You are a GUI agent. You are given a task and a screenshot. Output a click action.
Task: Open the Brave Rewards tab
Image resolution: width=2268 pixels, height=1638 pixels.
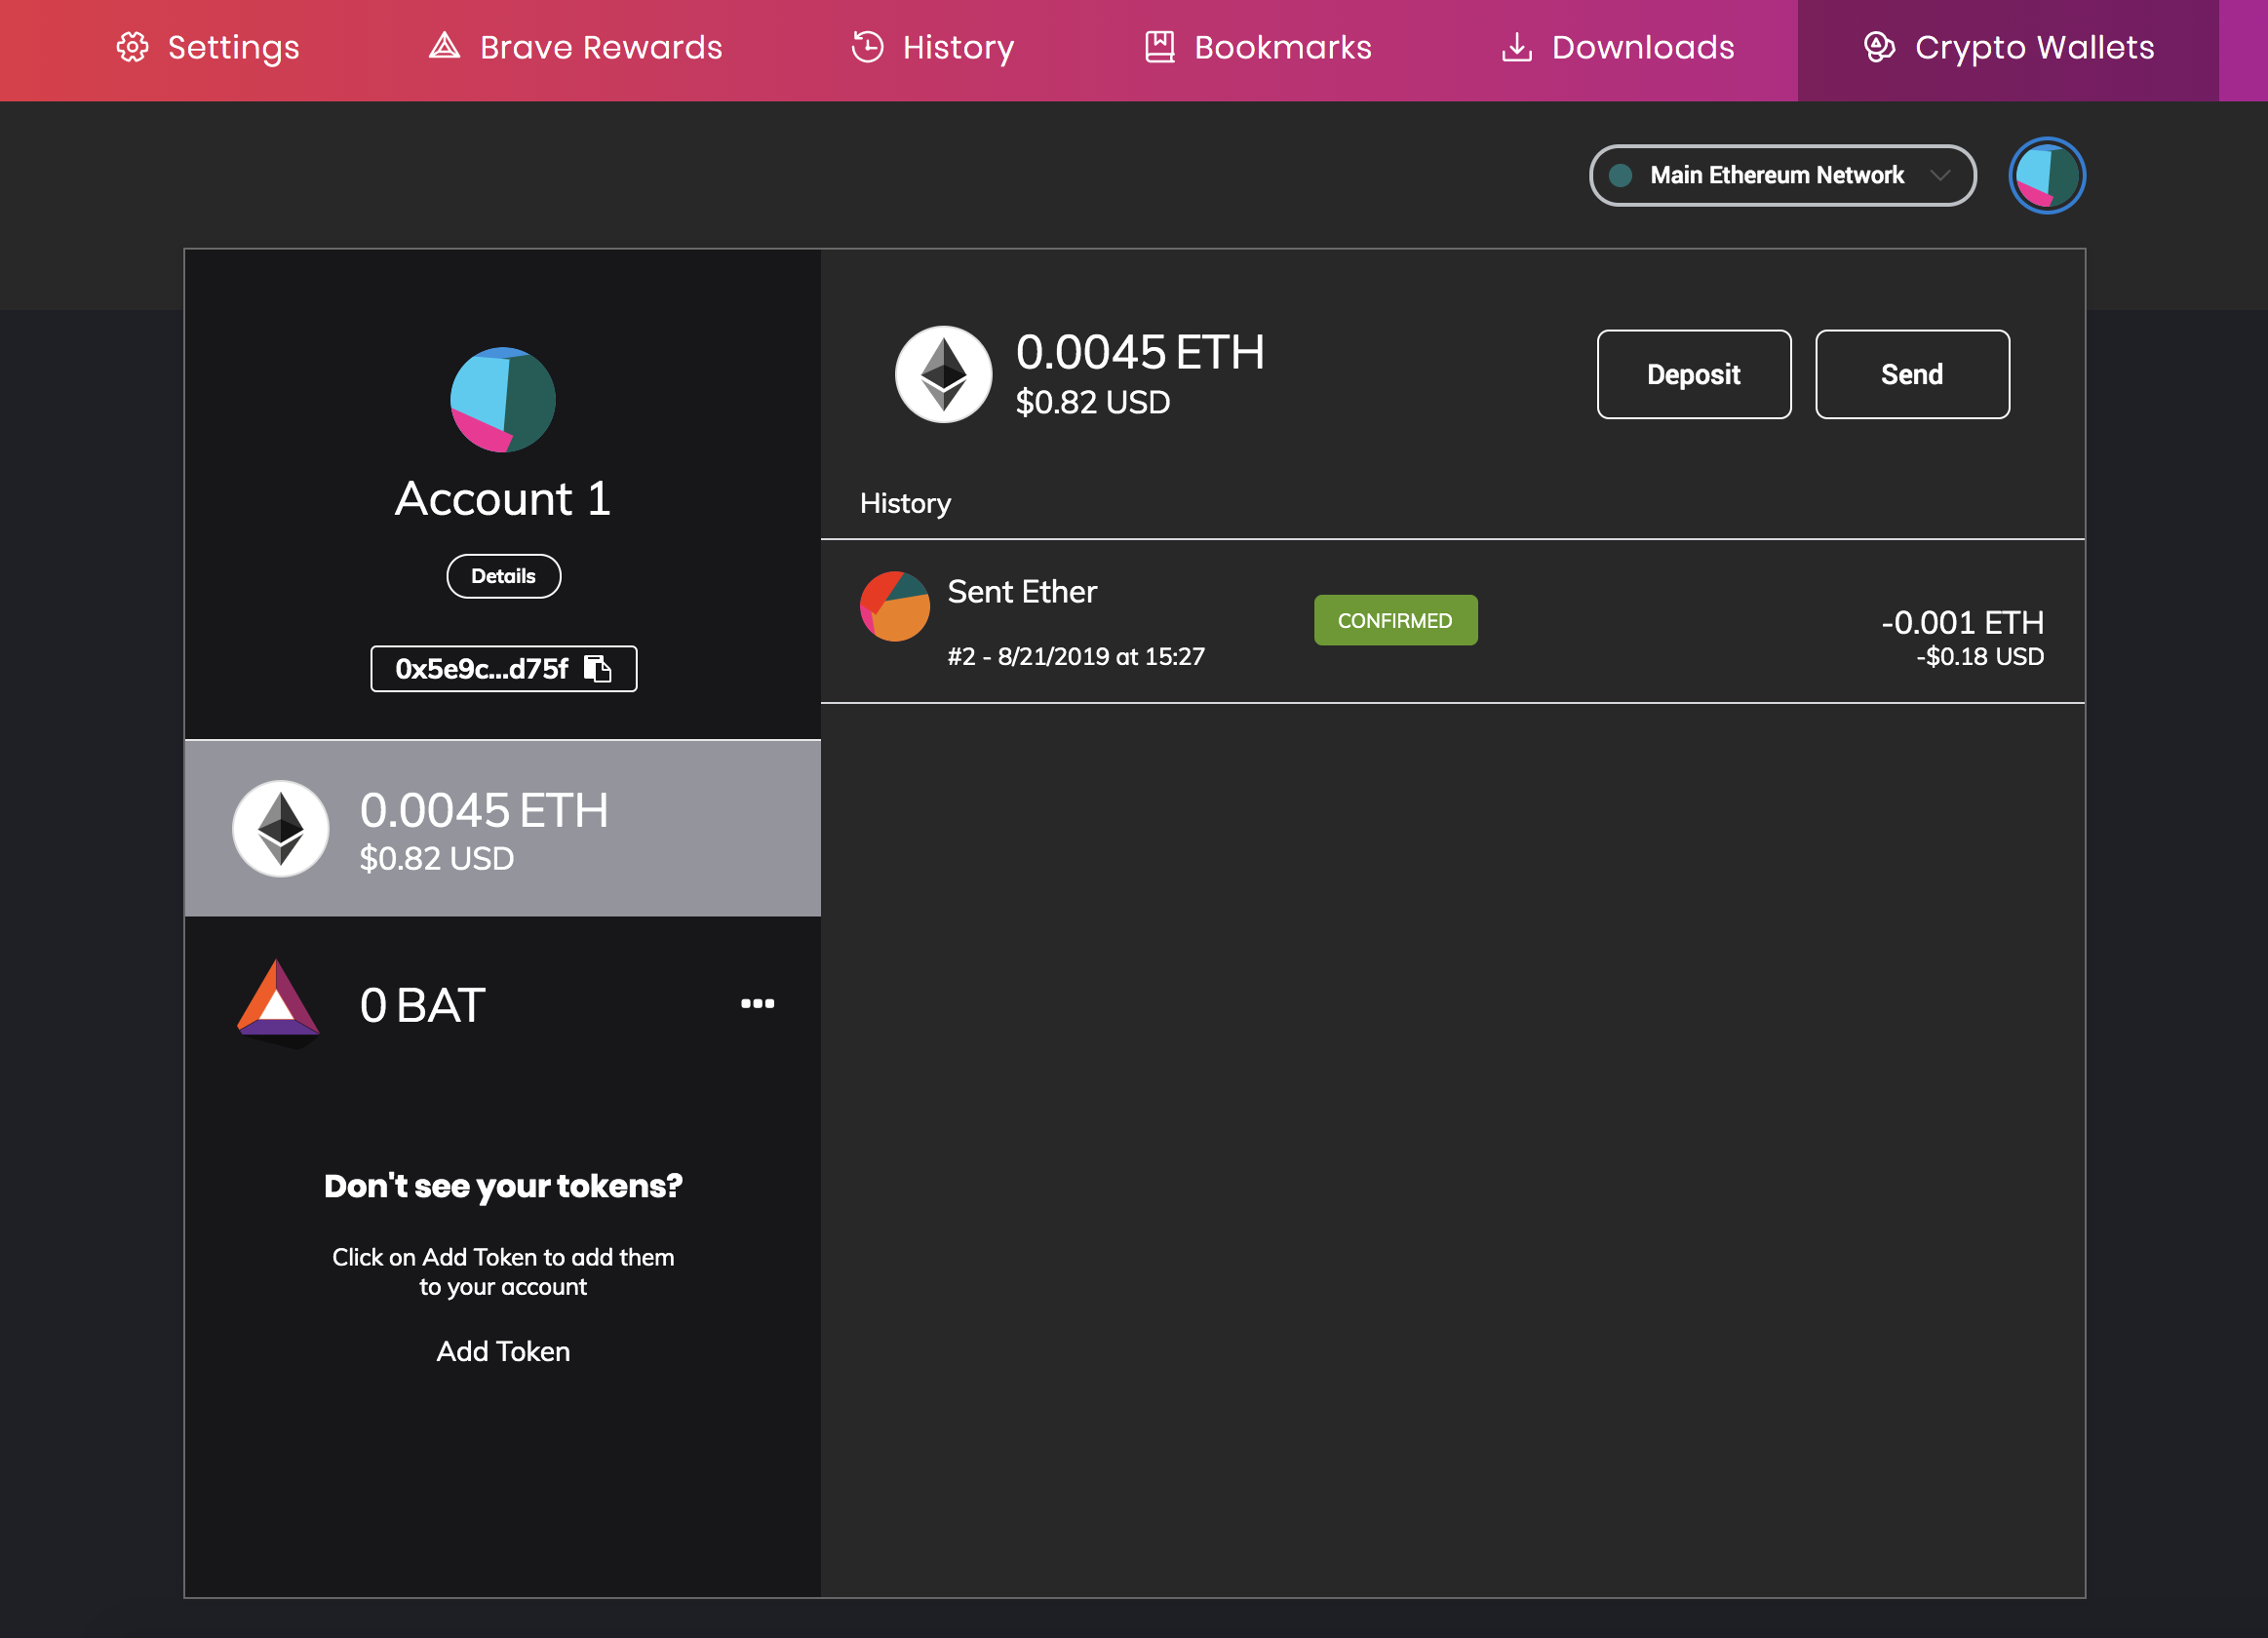tap(576, 47)
